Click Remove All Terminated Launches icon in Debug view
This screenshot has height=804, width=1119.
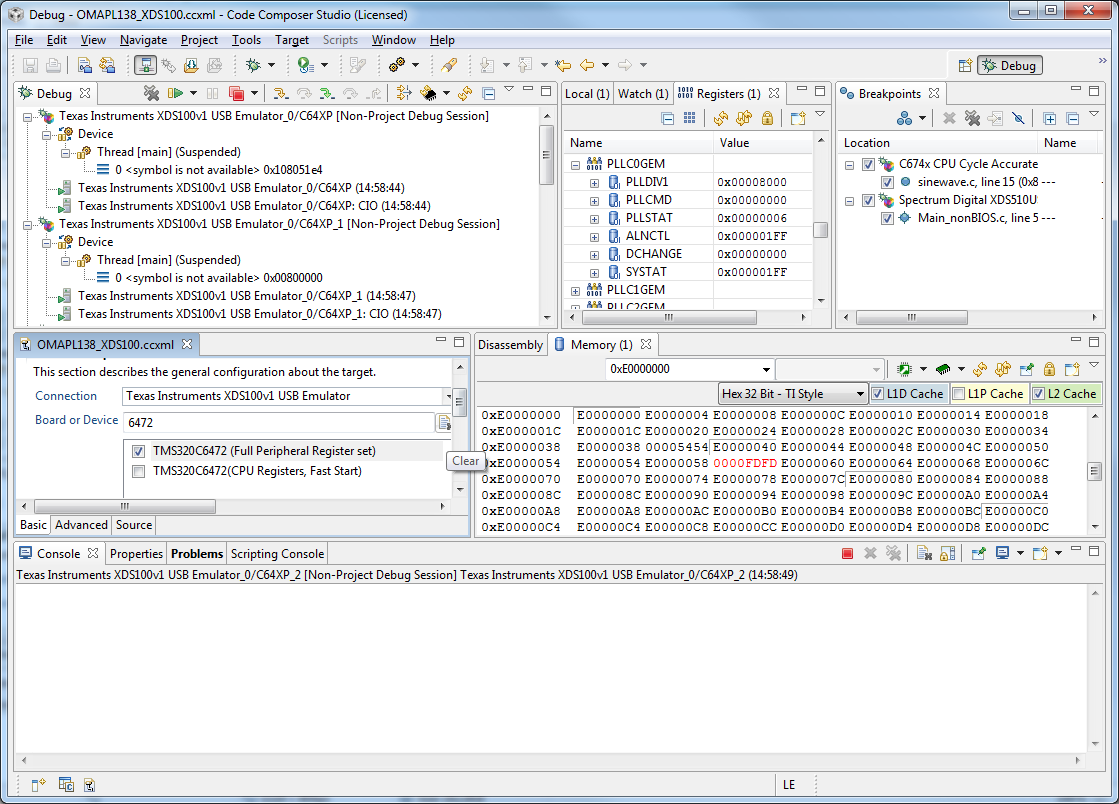coord(151,93)
